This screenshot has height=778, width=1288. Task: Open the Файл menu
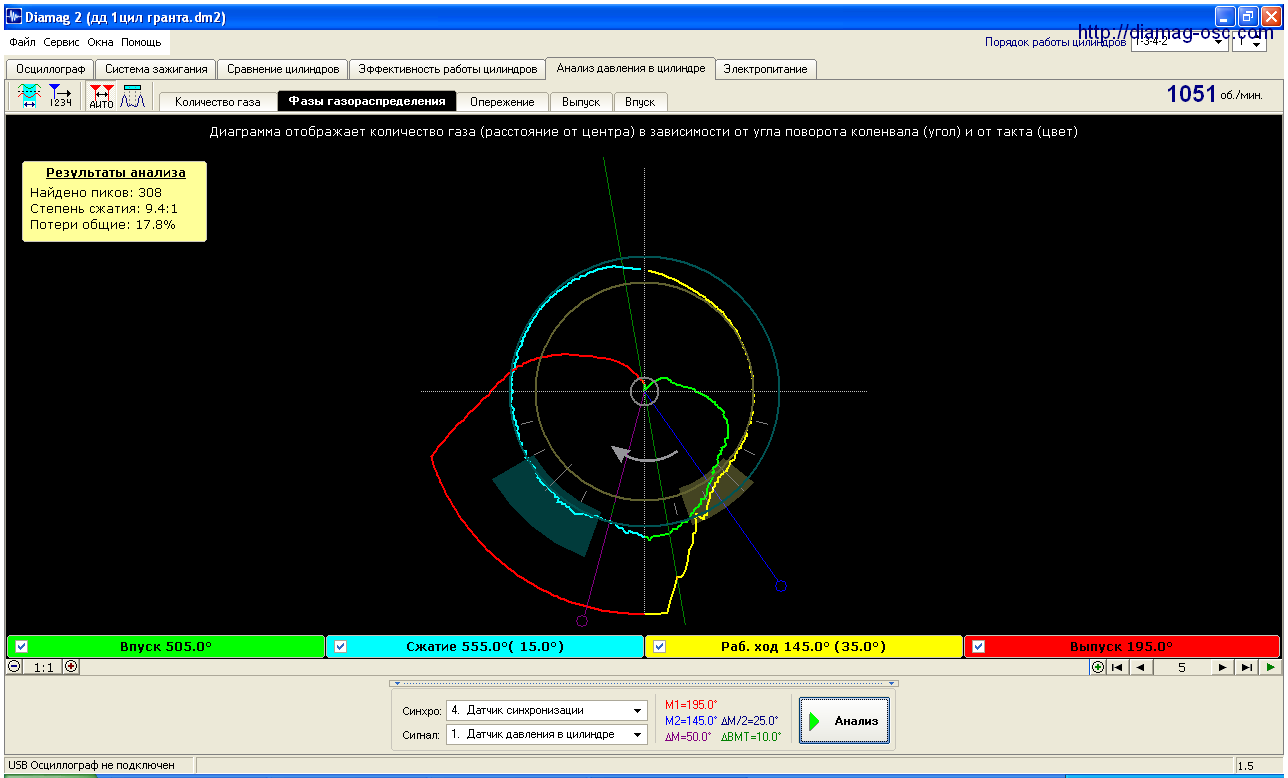click(x=22, y=43)
